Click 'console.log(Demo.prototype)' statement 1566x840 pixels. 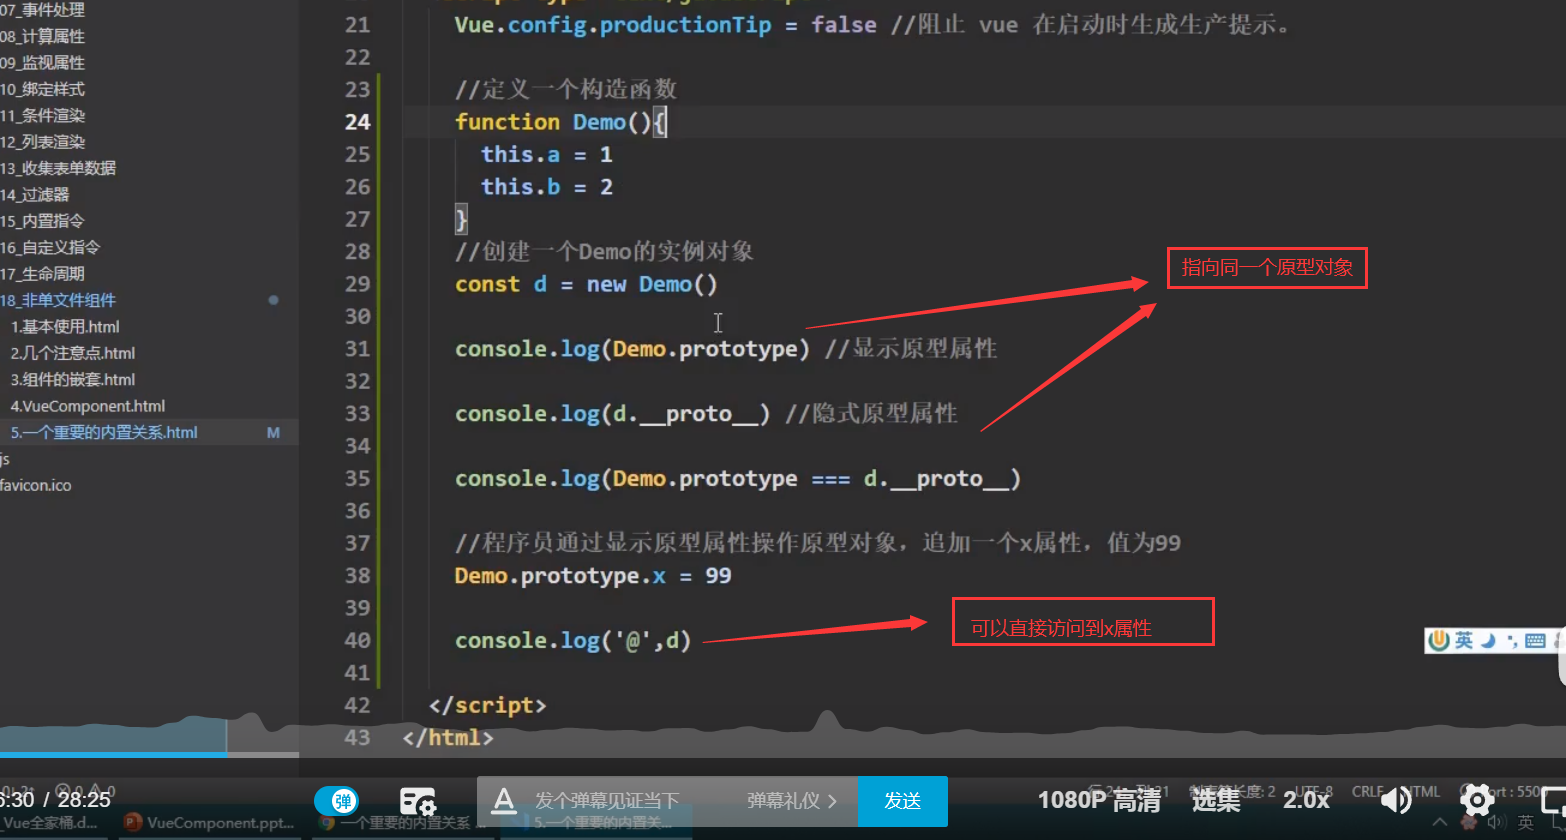pos(632,349)
